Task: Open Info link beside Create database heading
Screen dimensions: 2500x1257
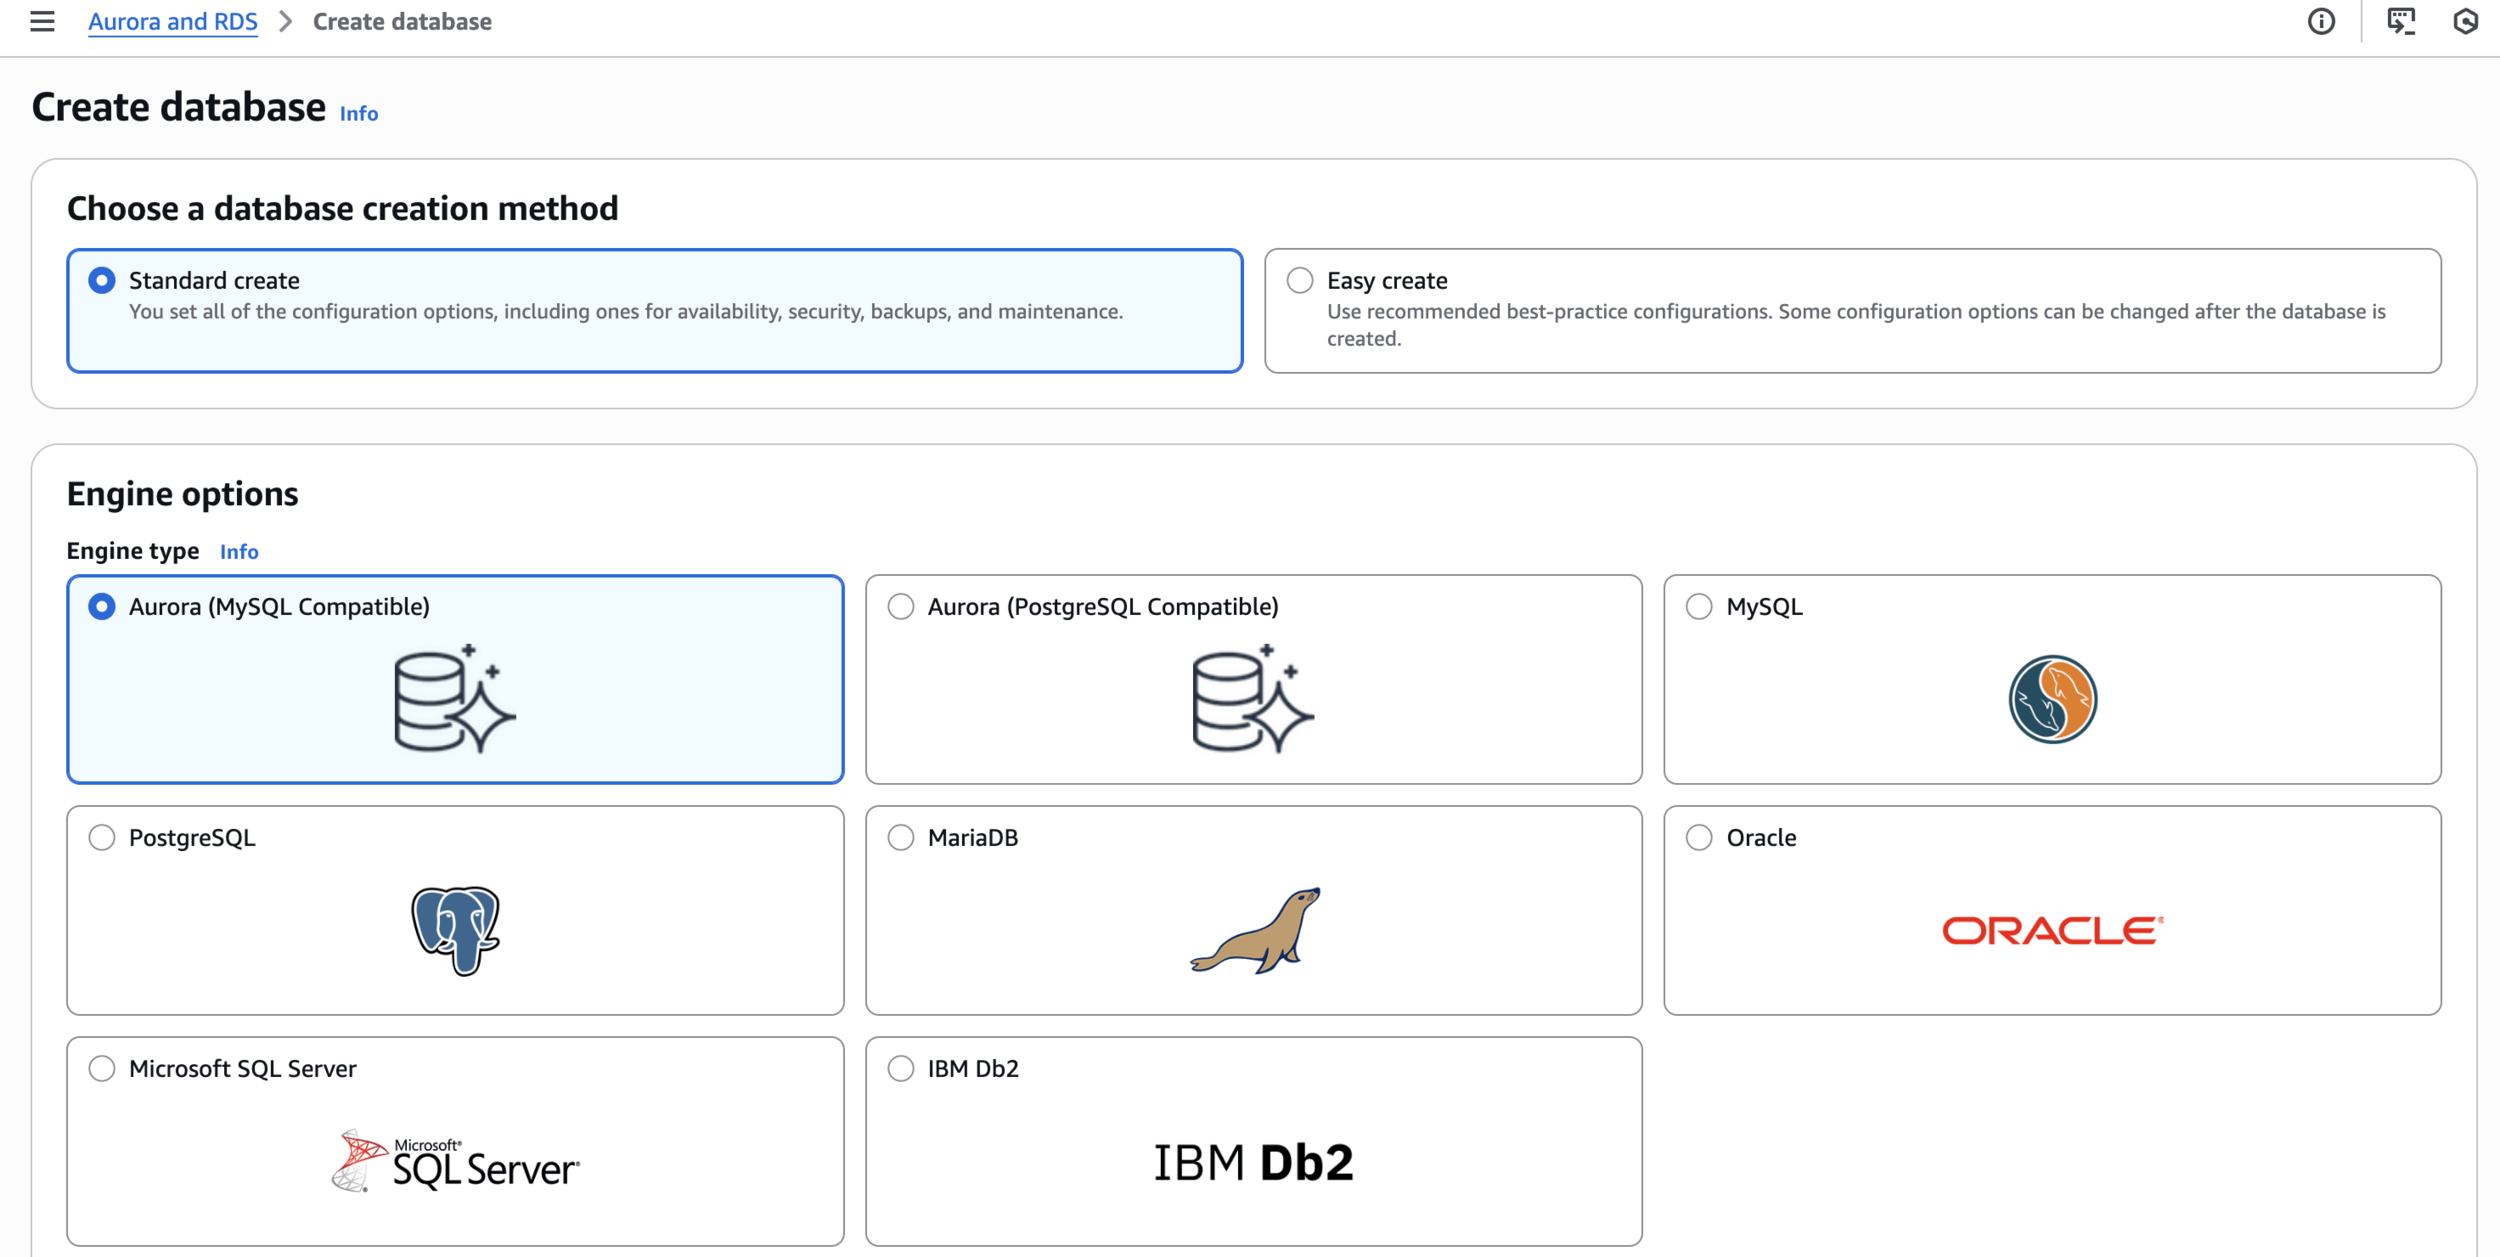Action: 358,113
